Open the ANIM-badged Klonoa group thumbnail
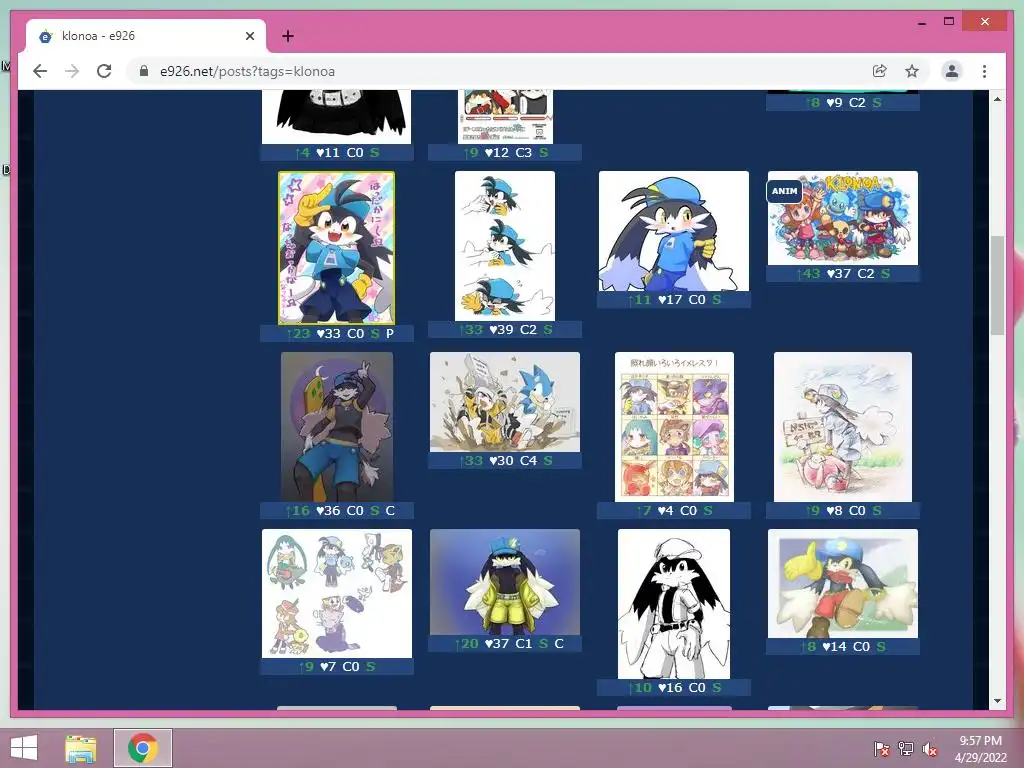 (x=842, y=217)
